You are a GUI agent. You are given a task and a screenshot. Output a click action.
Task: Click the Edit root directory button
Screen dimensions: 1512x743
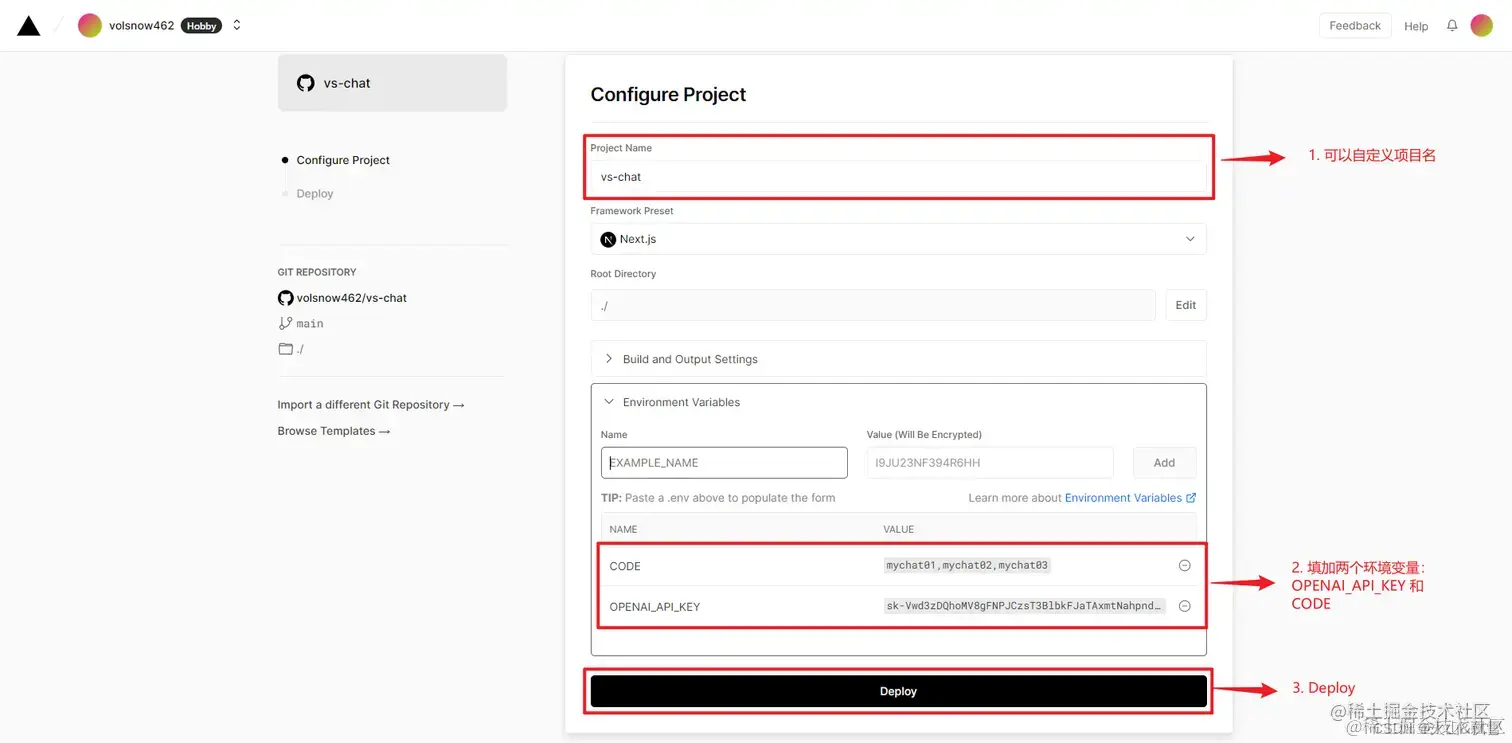coord(1186,305)
